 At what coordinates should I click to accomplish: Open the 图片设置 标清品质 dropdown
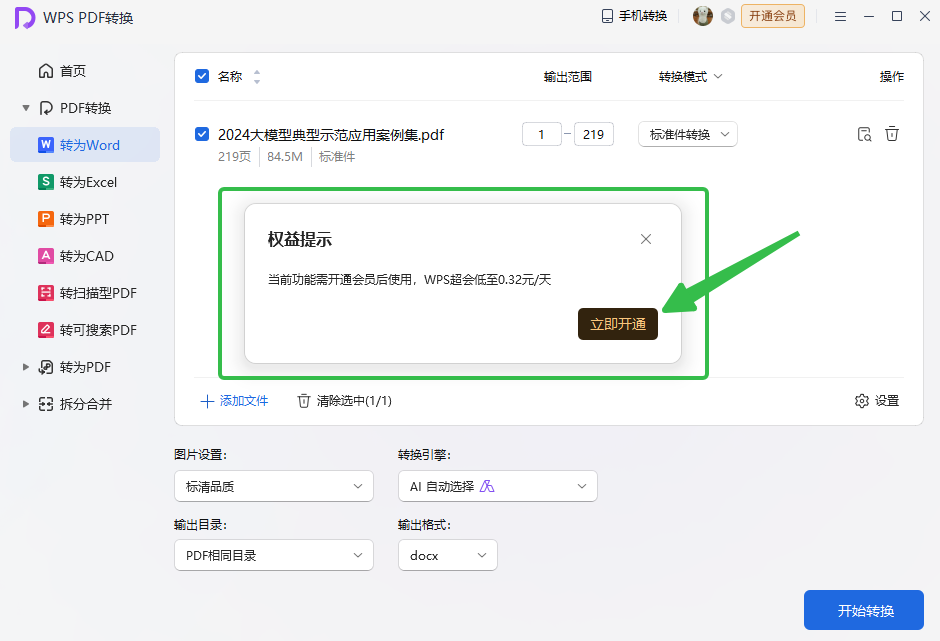click(x=274, y=486)
